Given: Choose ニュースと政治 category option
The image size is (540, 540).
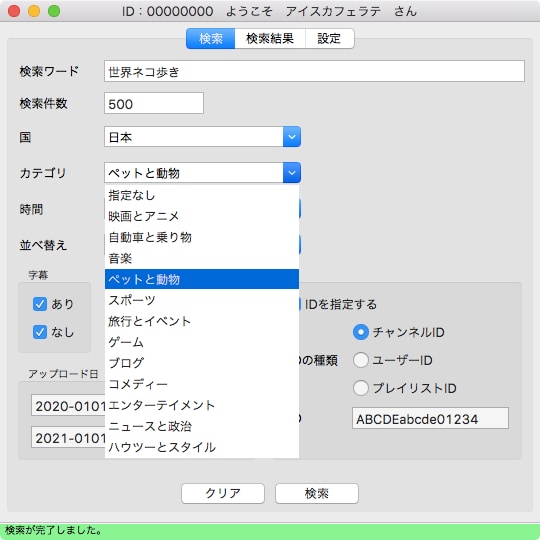Looking at the screenshot, I should (202, 426).
